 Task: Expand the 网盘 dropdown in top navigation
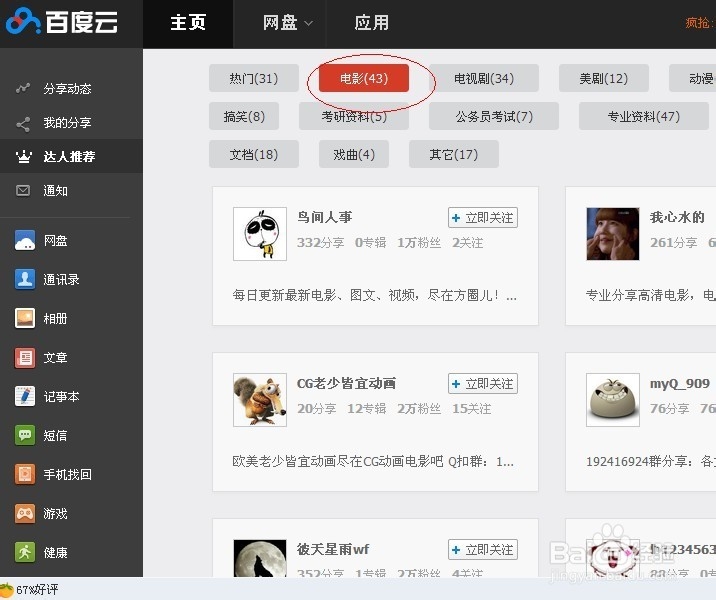[288, 23]
